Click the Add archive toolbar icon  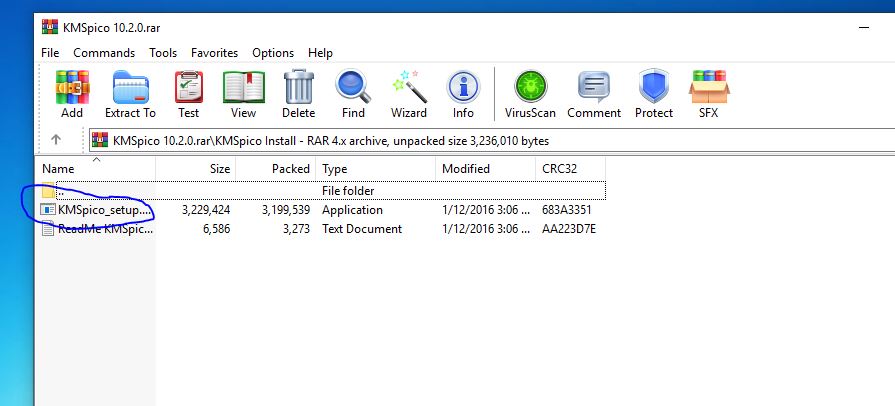[72, 87]
